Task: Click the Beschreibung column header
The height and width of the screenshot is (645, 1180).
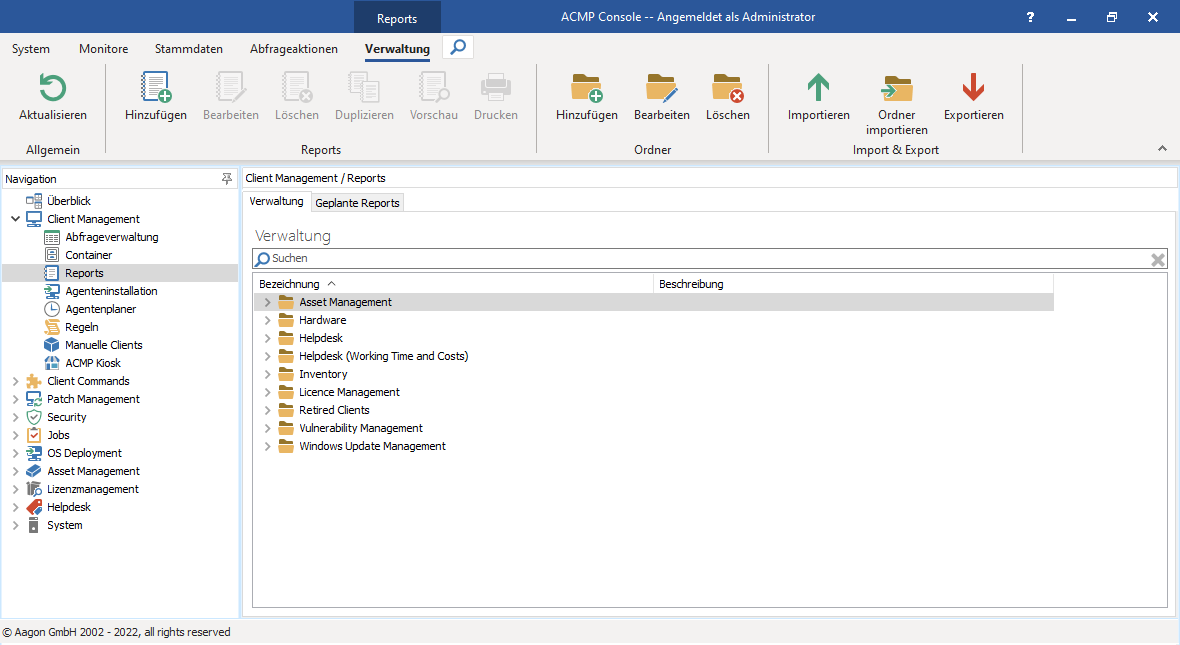Action: click(x=853, y=284)
